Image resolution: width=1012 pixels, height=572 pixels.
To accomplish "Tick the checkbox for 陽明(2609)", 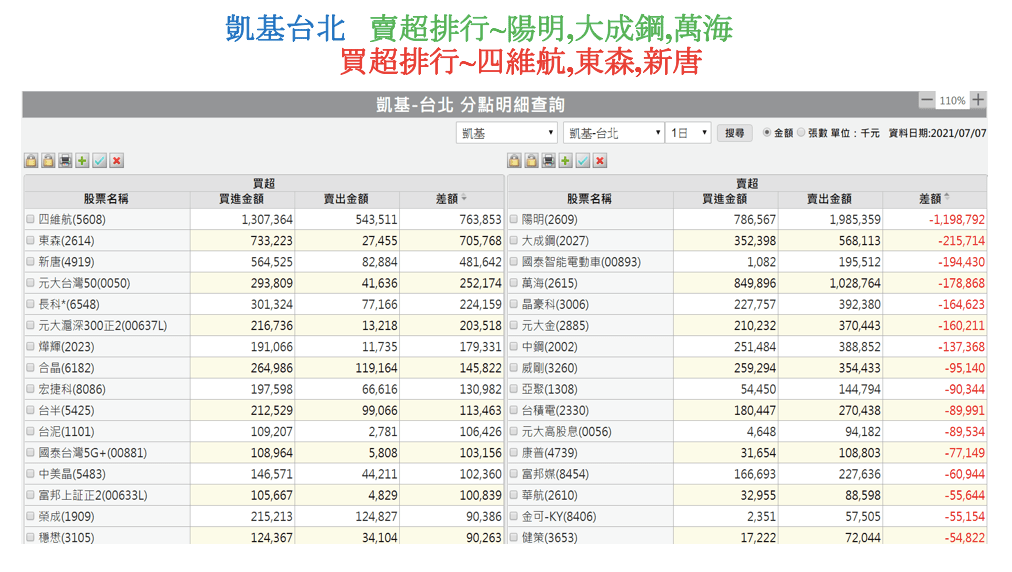I will click(513, 220).
